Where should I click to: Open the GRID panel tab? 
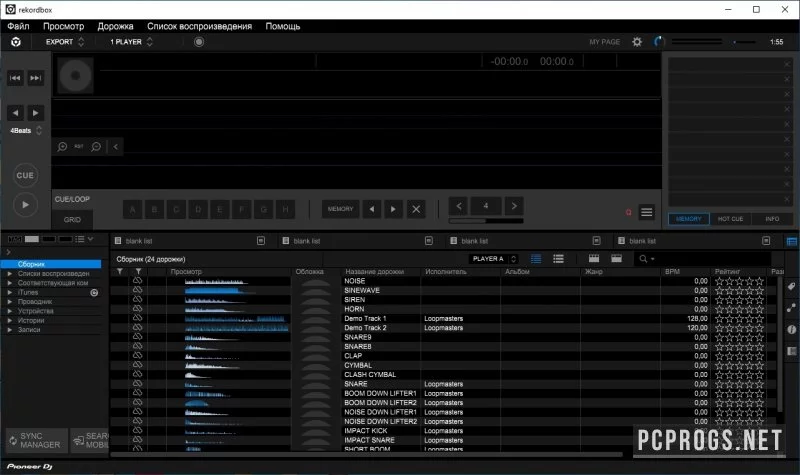(x=72, y=219)
